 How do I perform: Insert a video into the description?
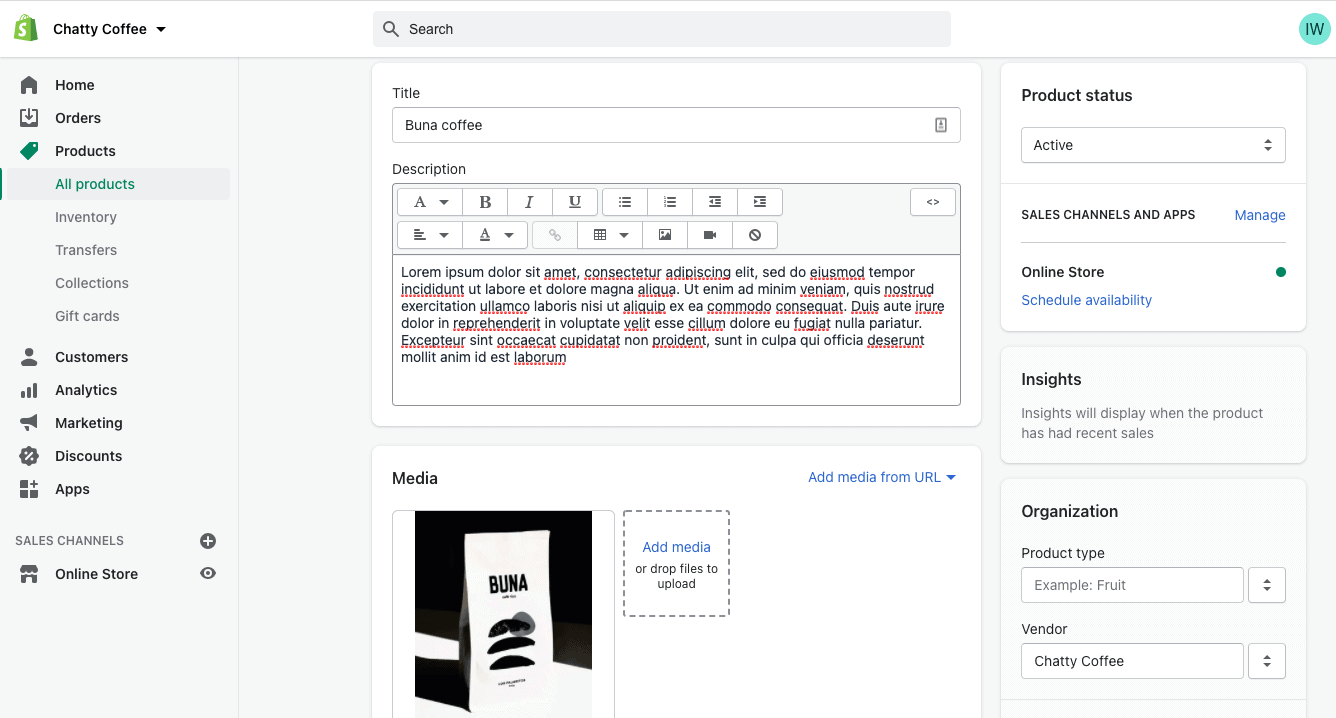pyautogui.click(x=710, y=235)
